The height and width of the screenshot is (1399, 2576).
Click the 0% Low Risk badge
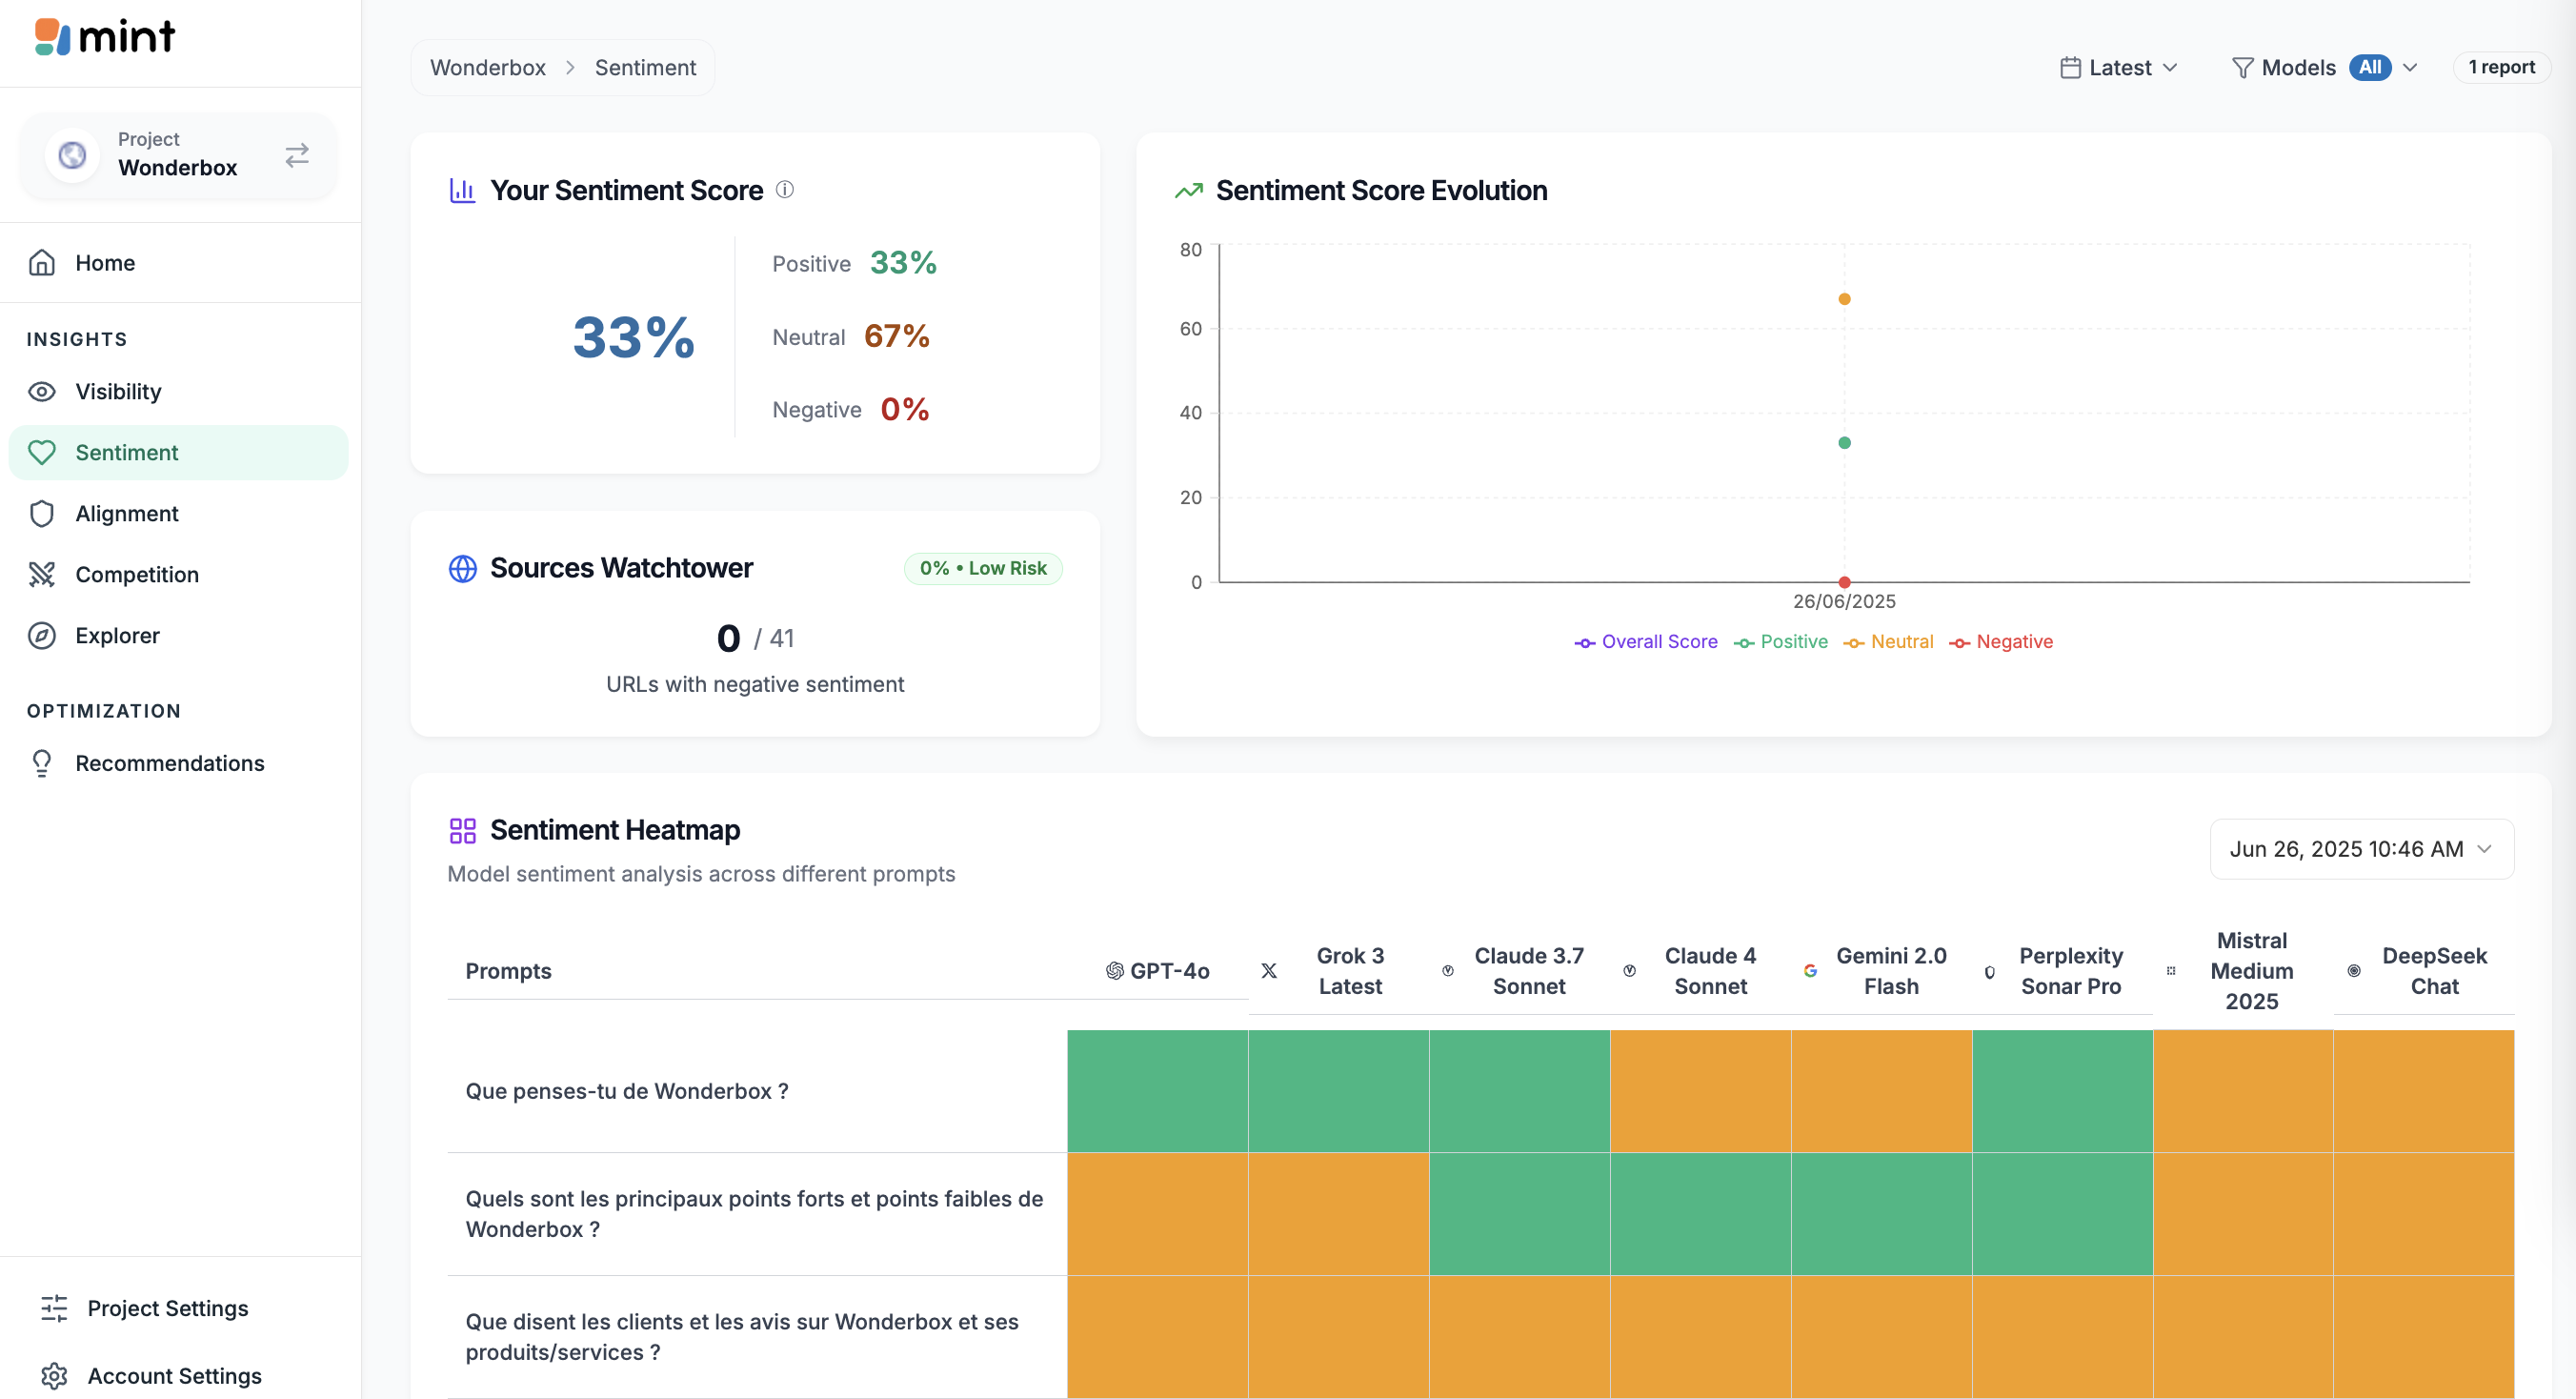983,568
